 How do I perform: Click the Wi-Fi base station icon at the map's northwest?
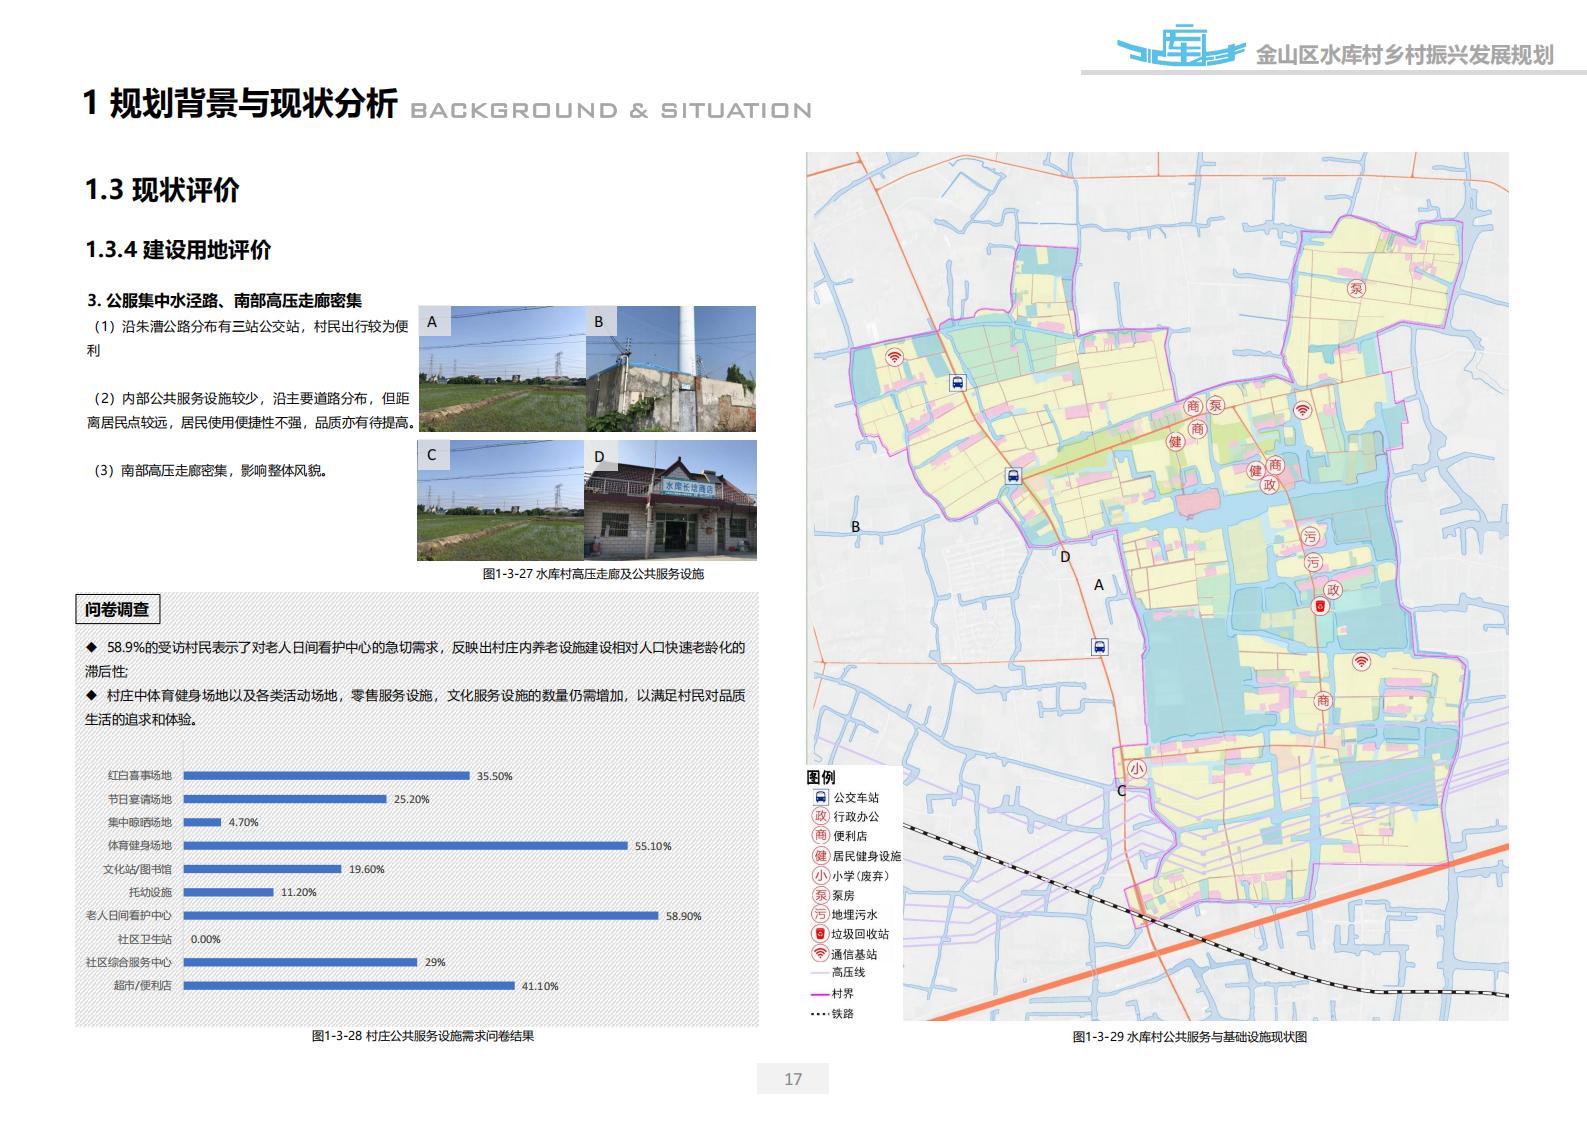(x=894, y=357)
